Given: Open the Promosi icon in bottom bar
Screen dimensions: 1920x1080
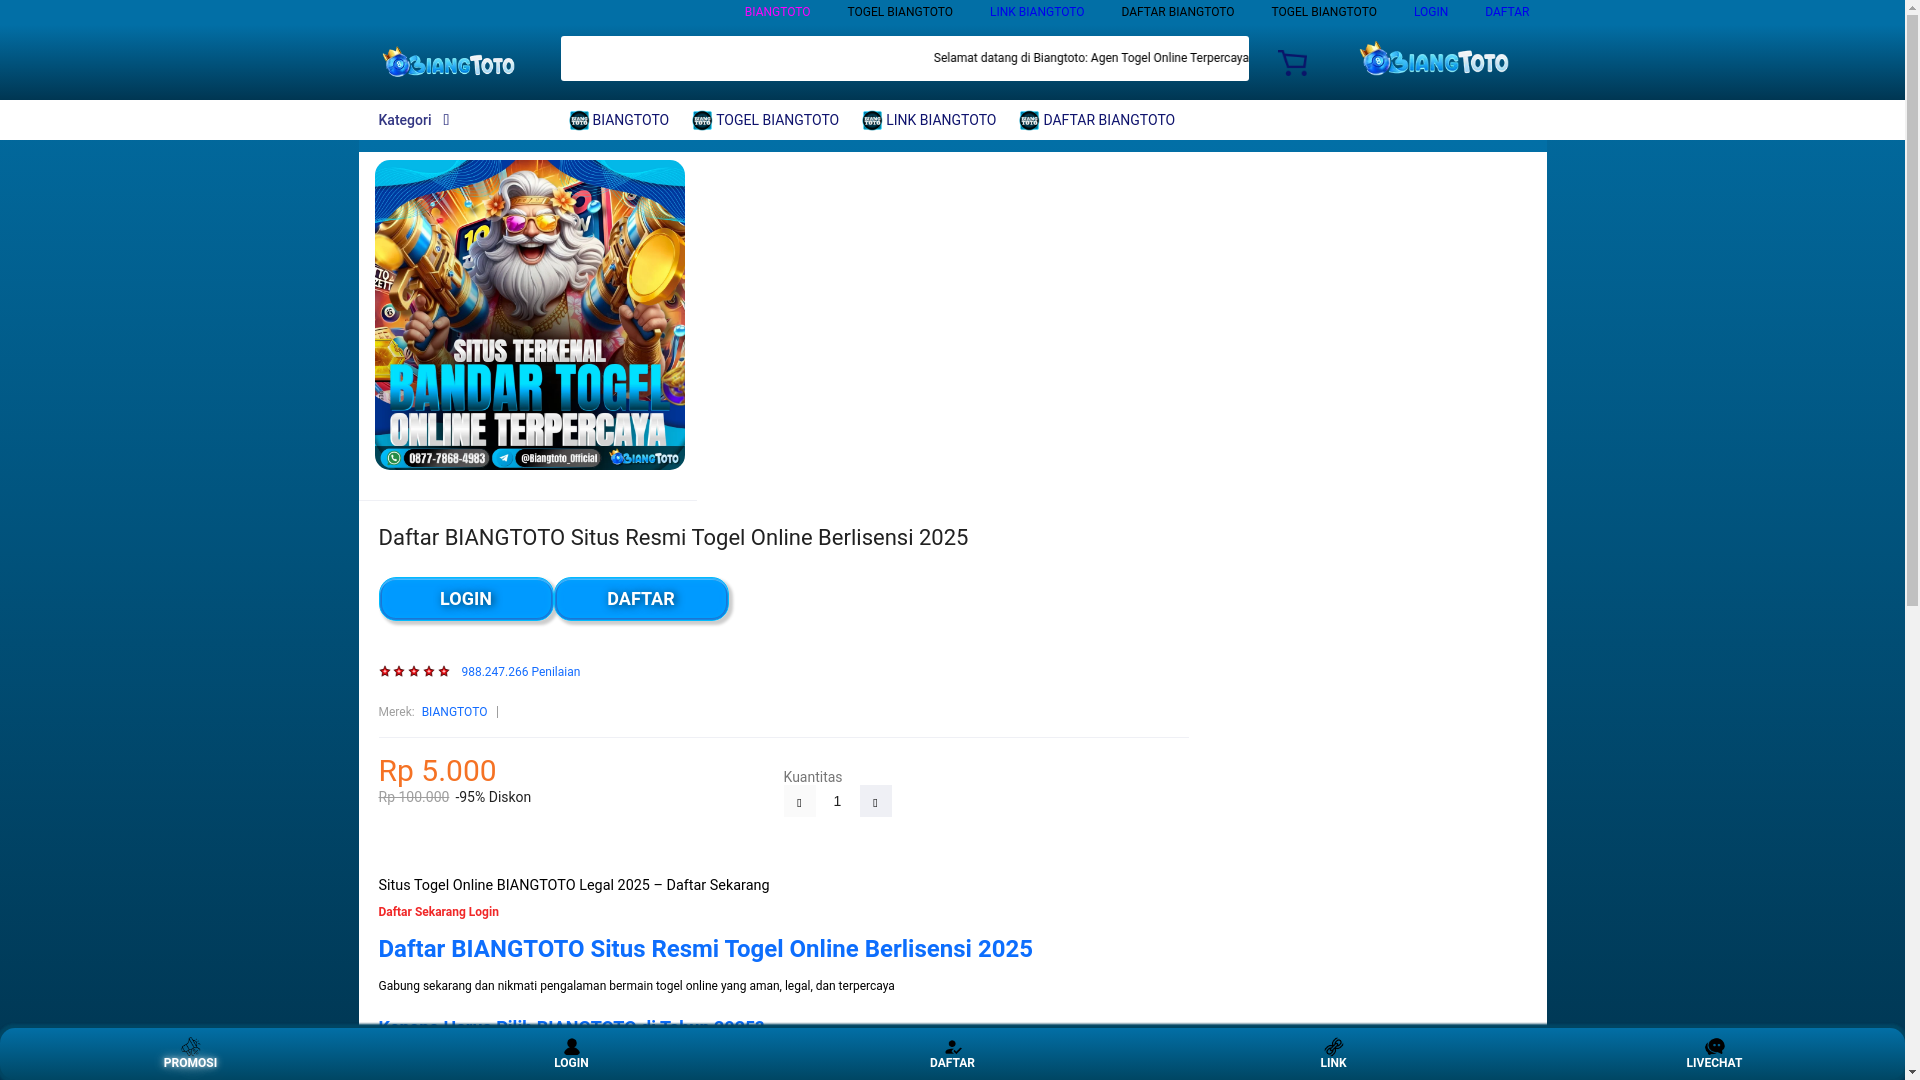Looking at the screenshot, I should coord(190,1047).
